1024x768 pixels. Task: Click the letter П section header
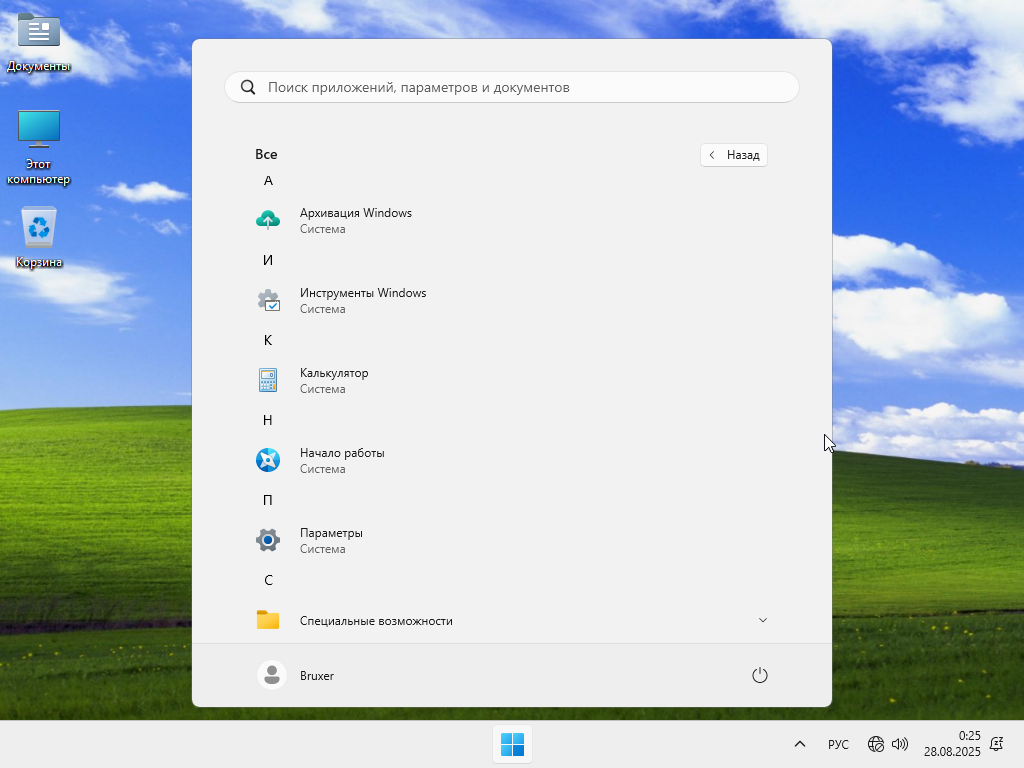click(x=268, y=500)
